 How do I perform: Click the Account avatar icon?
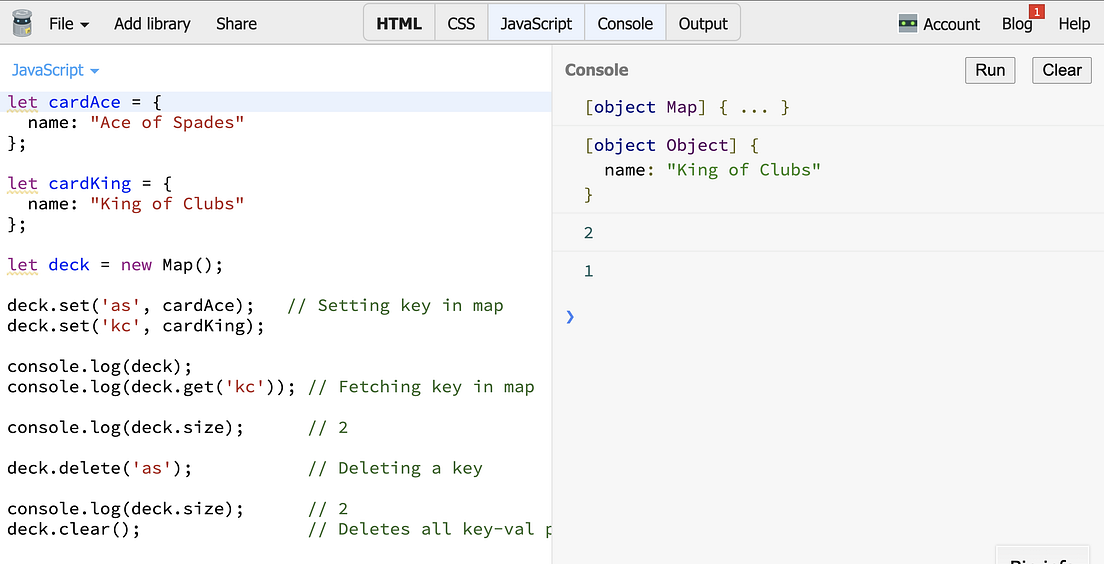coord(908,24)
